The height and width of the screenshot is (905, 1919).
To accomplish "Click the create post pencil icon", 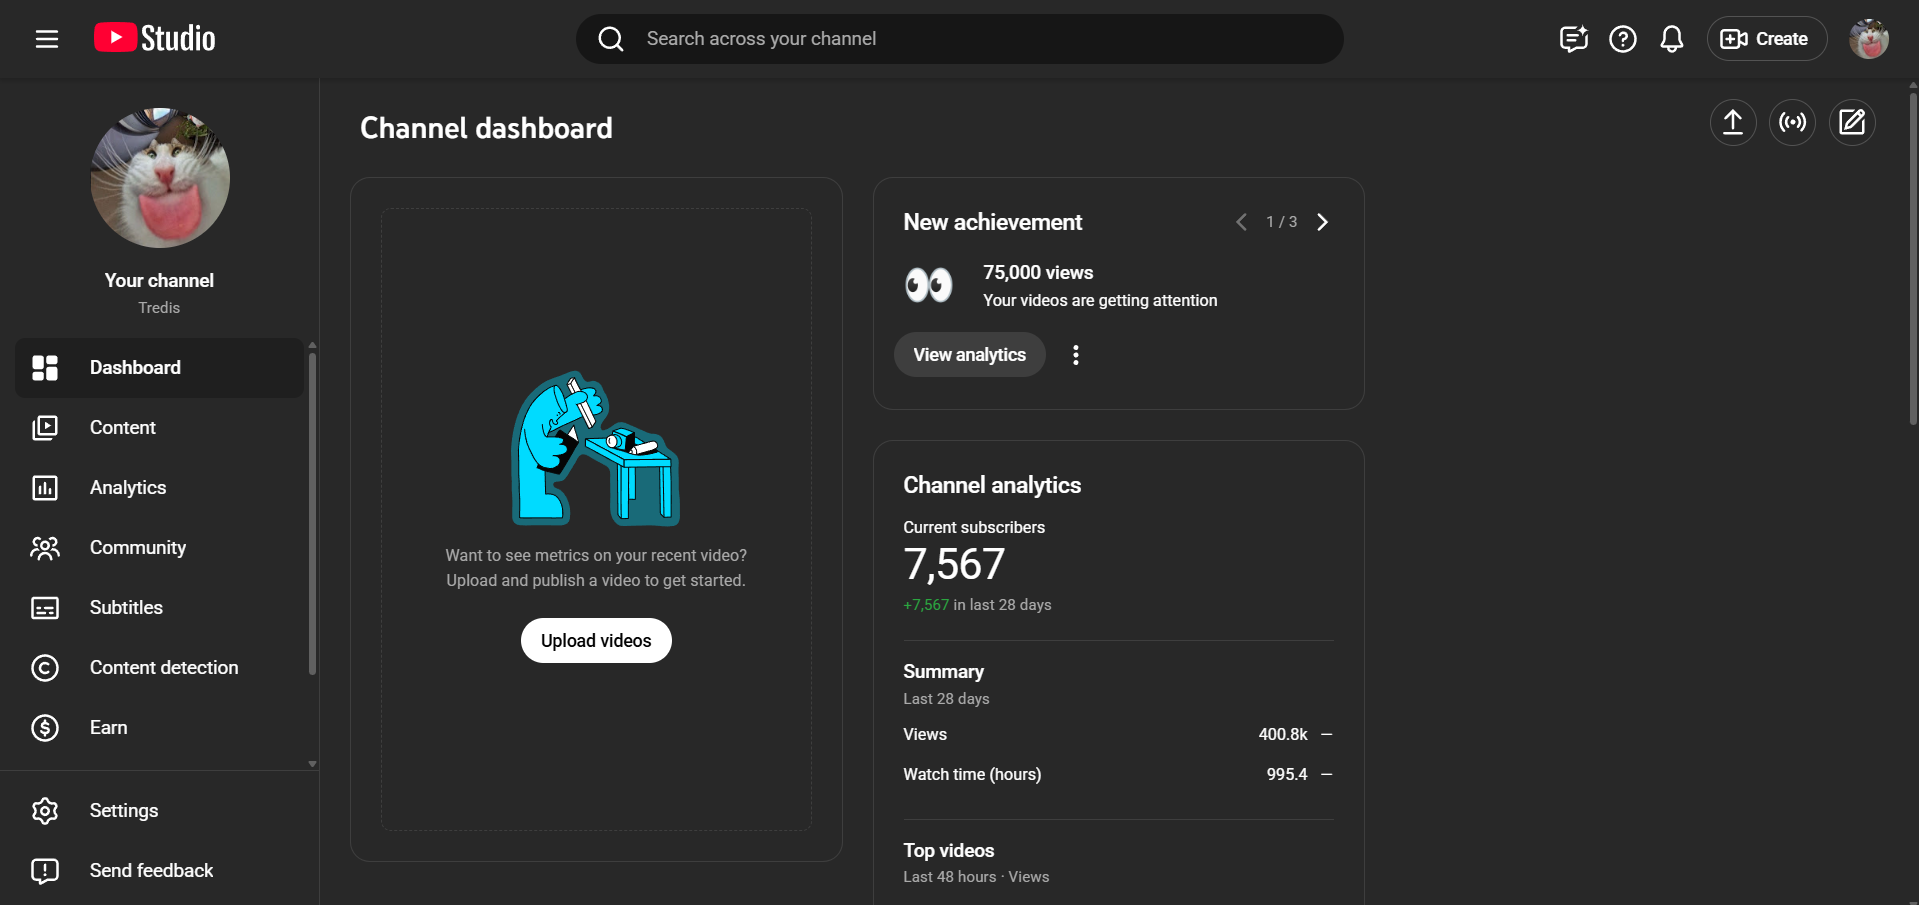I will click(1852, 122).
